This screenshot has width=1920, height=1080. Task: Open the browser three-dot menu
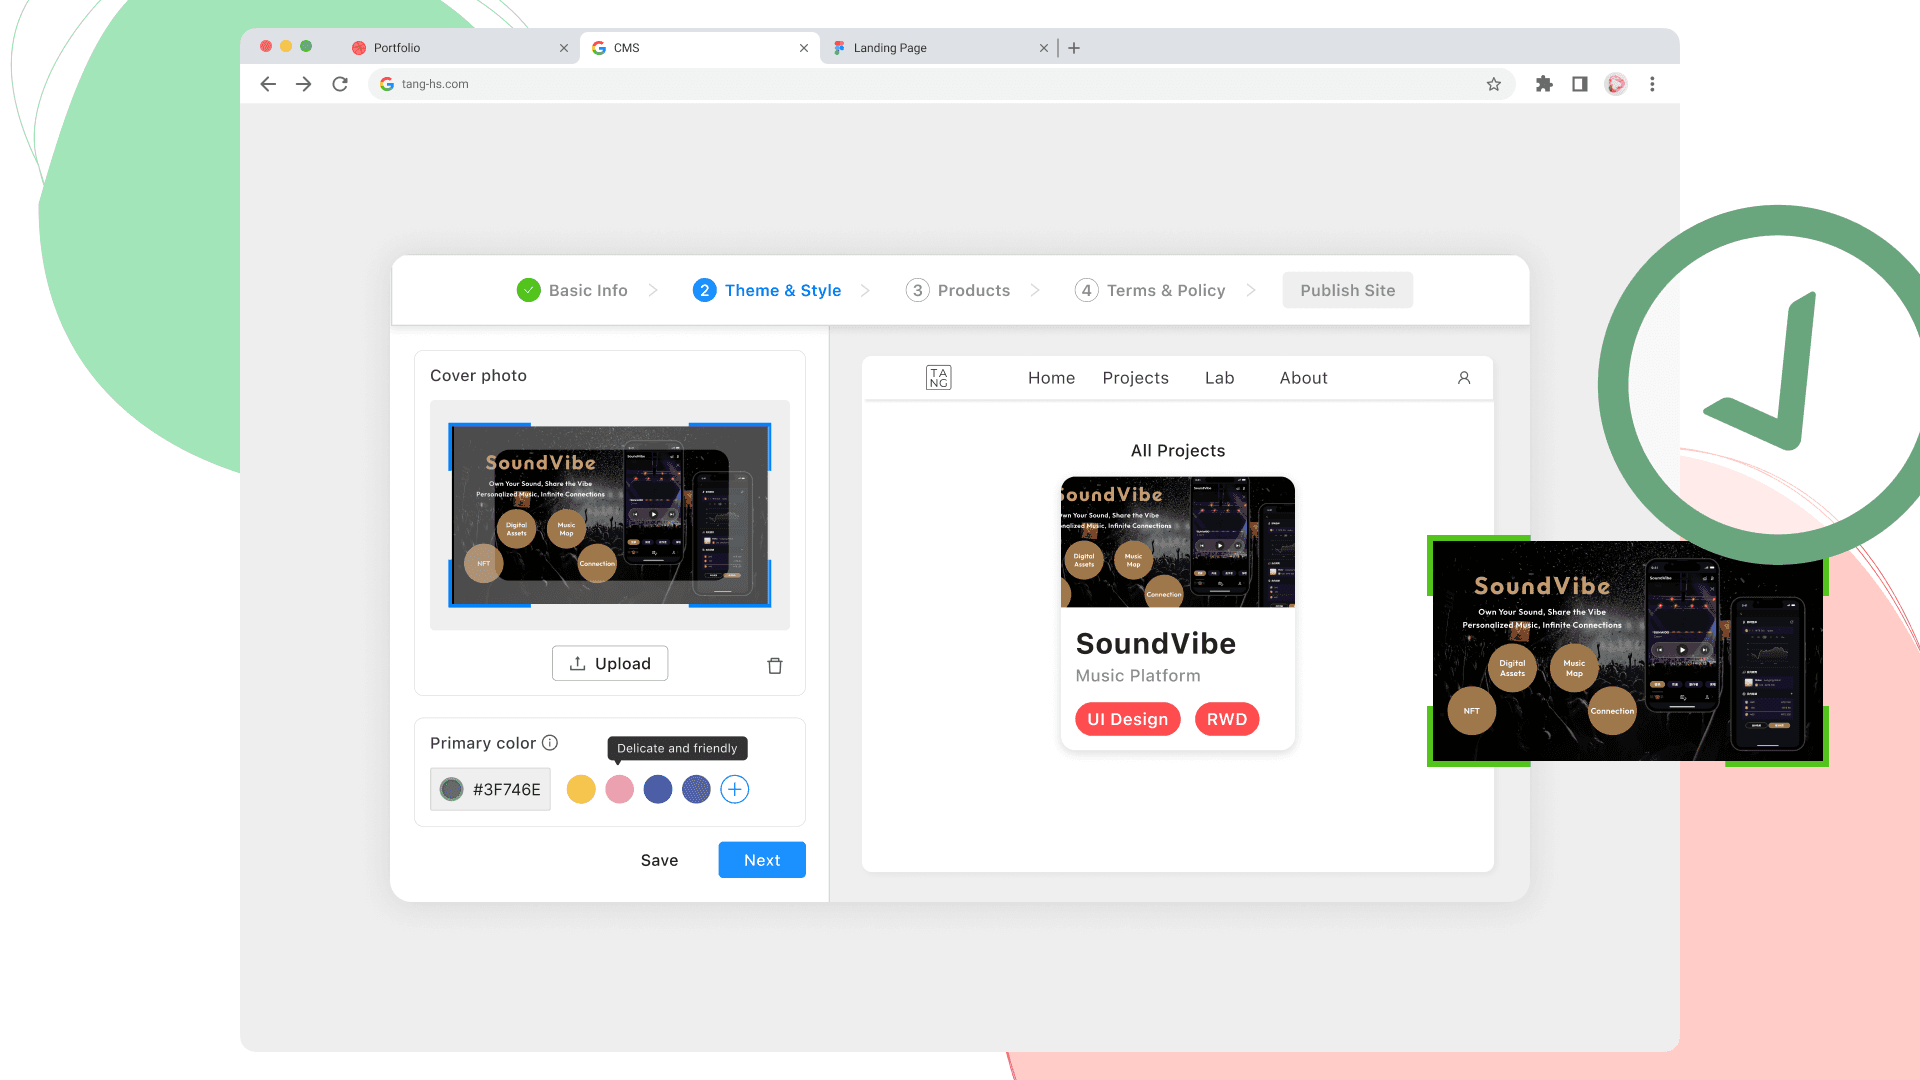[x=1652, y=84]
